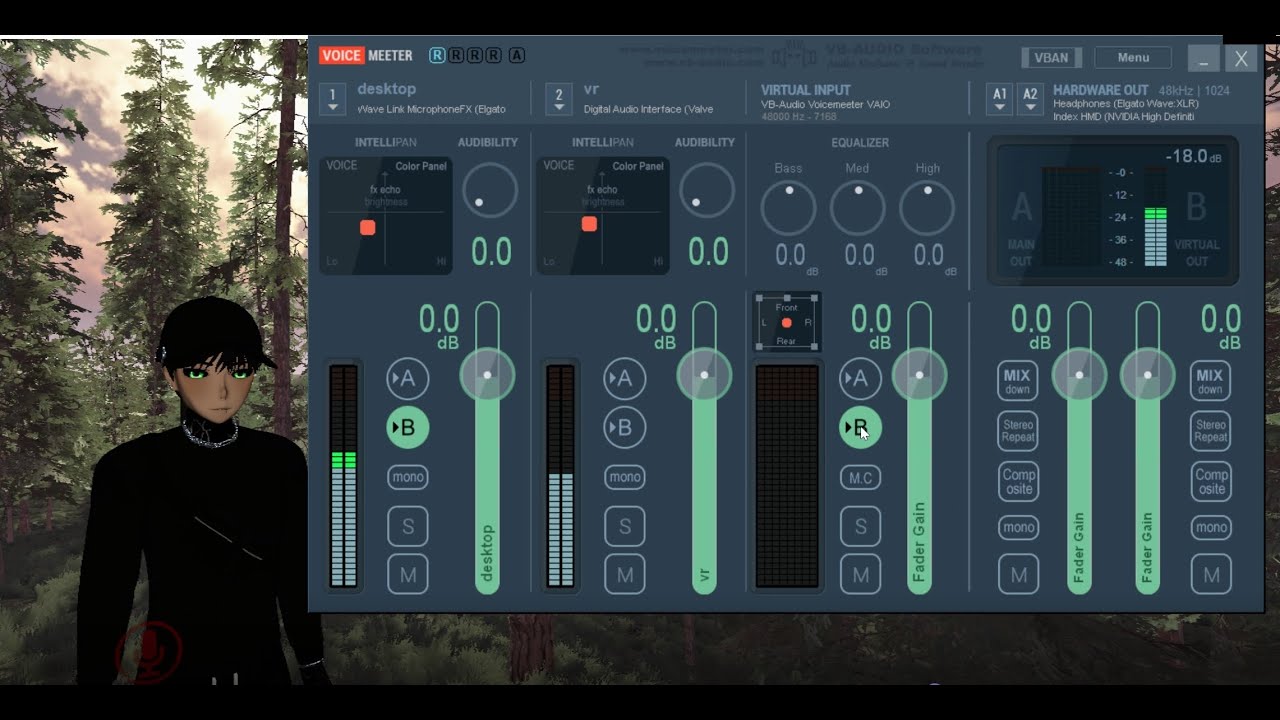Image resolution: width=1280 pixels, height=720 pixels.
Task: Solo the vr input strip
Action: click(624, 526)
